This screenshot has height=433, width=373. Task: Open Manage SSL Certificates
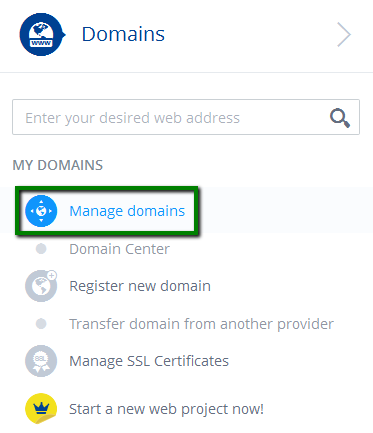pyautogui.click(x=149, y=361)
